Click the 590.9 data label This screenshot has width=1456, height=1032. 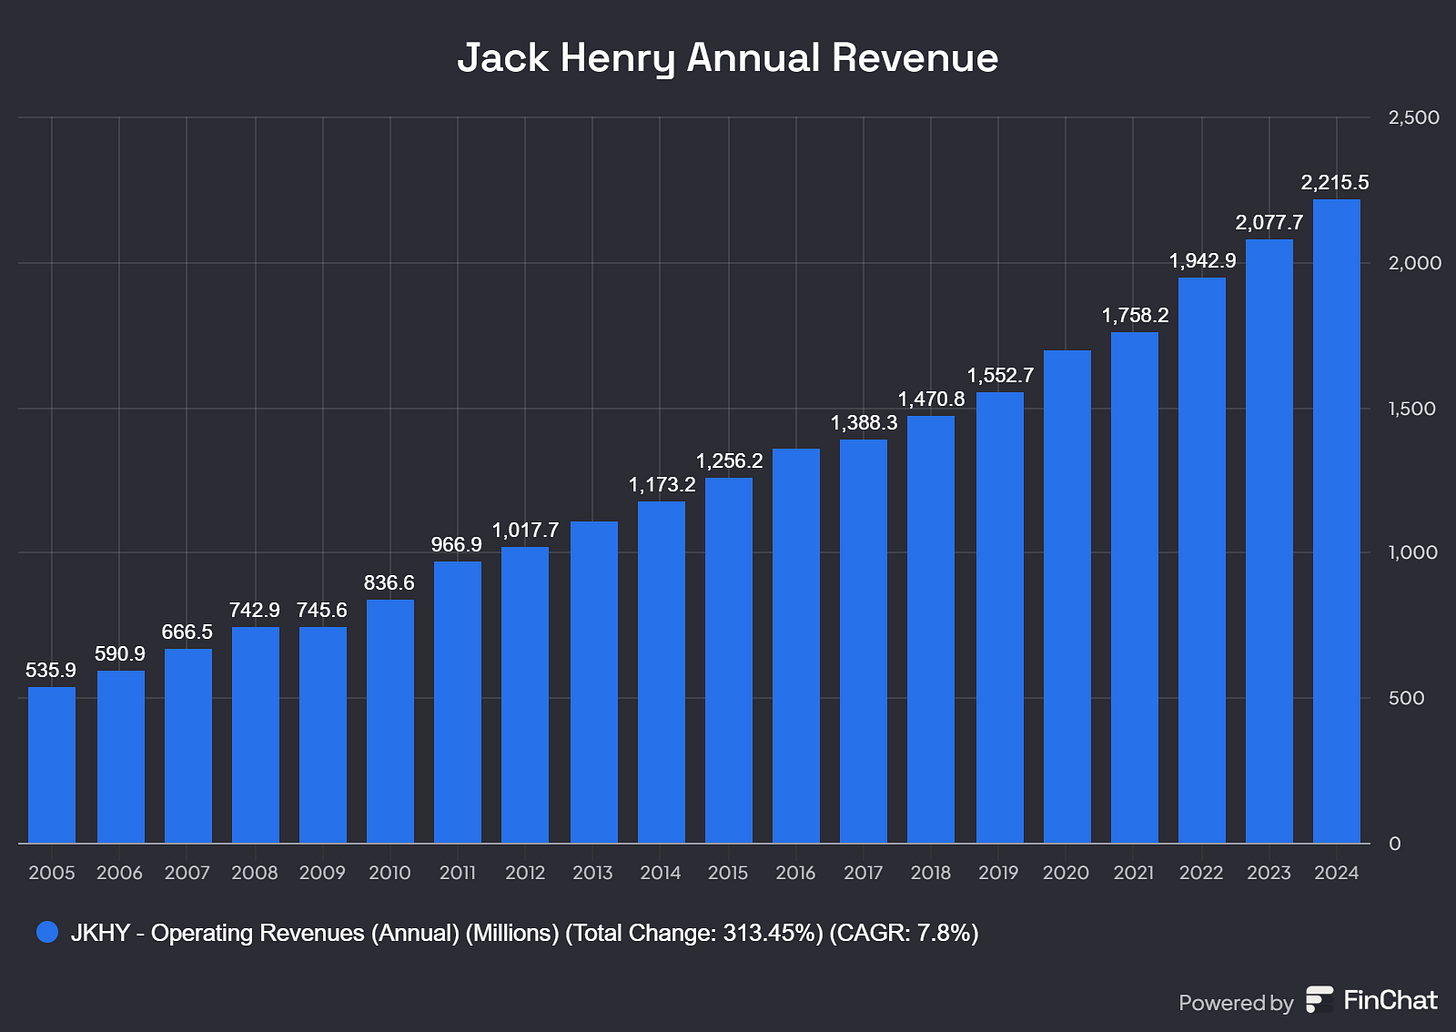(x=120, y=654)
